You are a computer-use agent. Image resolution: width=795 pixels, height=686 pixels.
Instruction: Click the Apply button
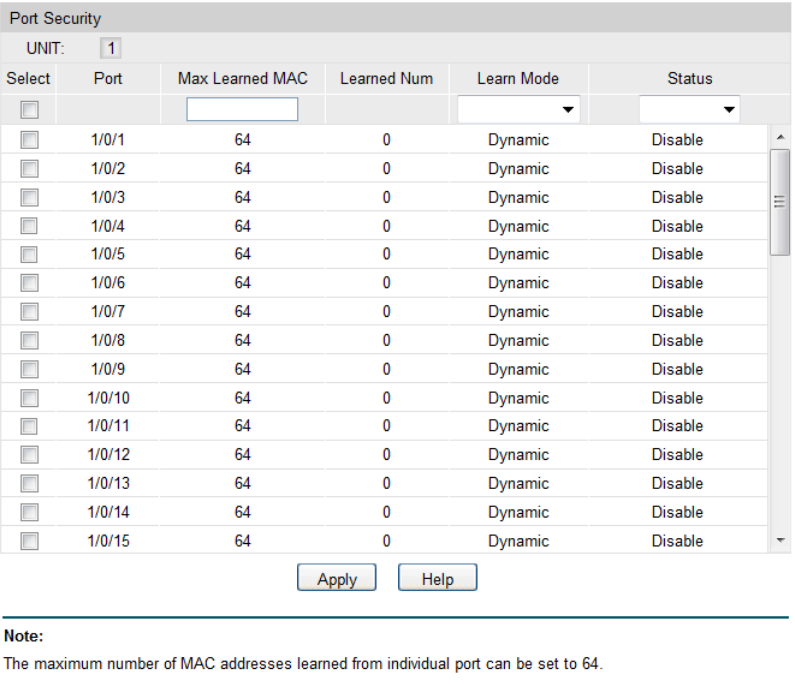(337, 577)
